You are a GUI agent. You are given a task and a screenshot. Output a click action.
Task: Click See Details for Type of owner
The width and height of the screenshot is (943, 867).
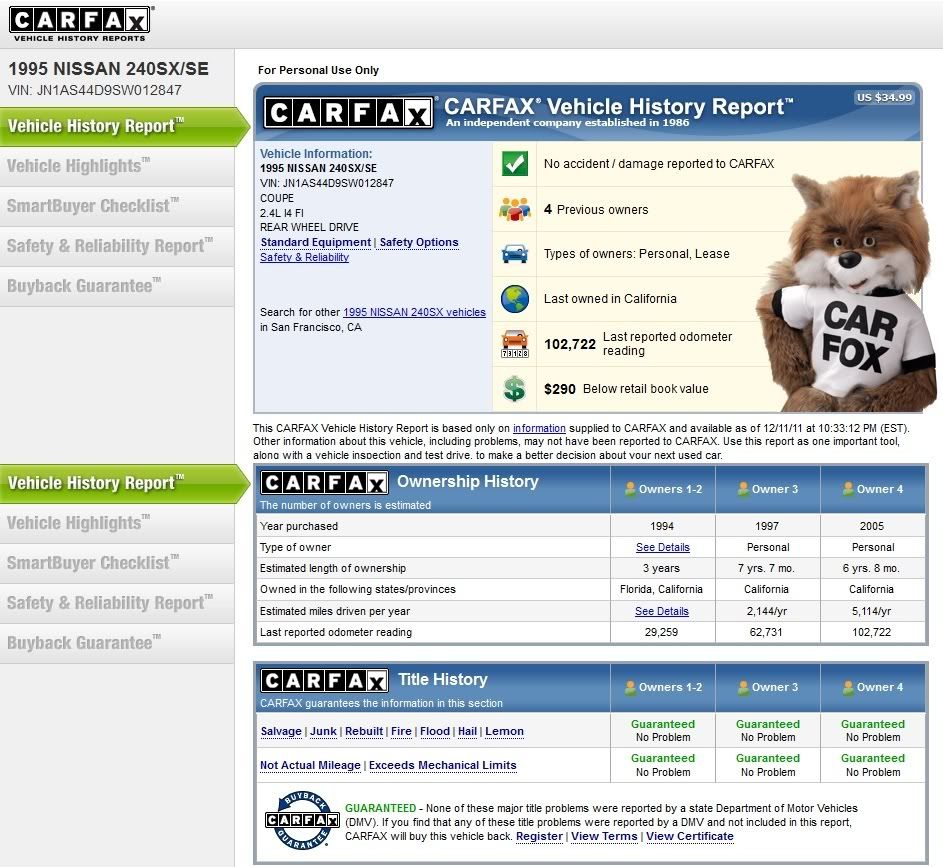coord(663,547)
